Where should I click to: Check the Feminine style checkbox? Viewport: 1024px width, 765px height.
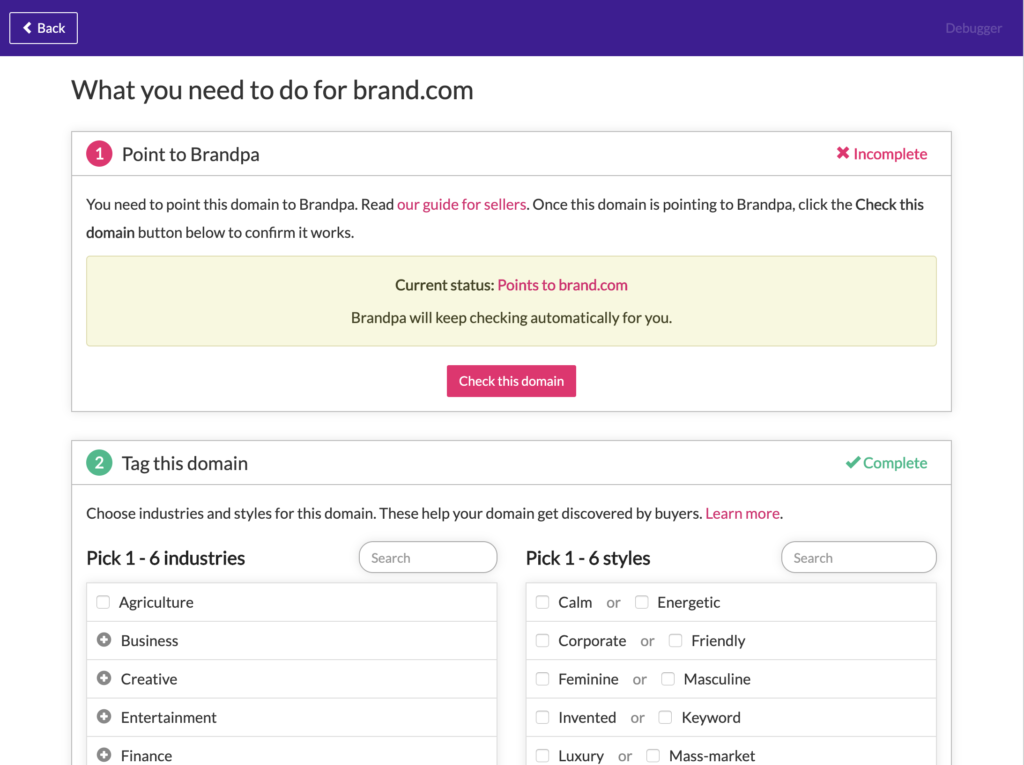[543, 679]
